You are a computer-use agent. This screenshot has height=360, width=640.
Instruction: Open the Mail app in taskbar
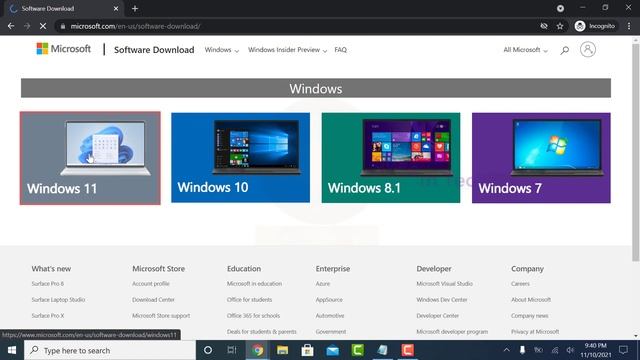pyautogui.click(x=333, y=350)
